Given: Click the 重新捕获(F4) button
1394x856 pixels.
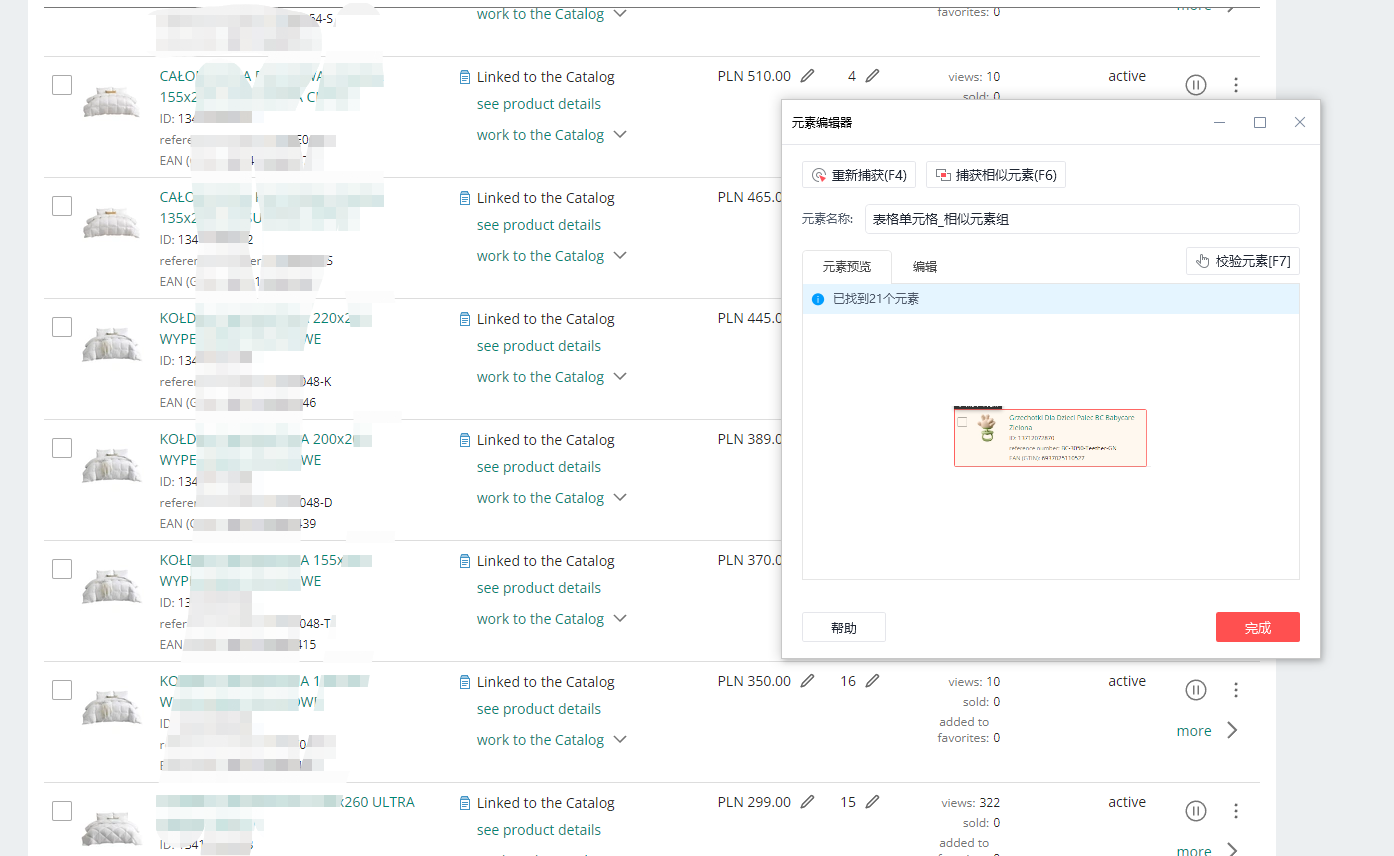Looking at the screenshot, I should point(859,175).
